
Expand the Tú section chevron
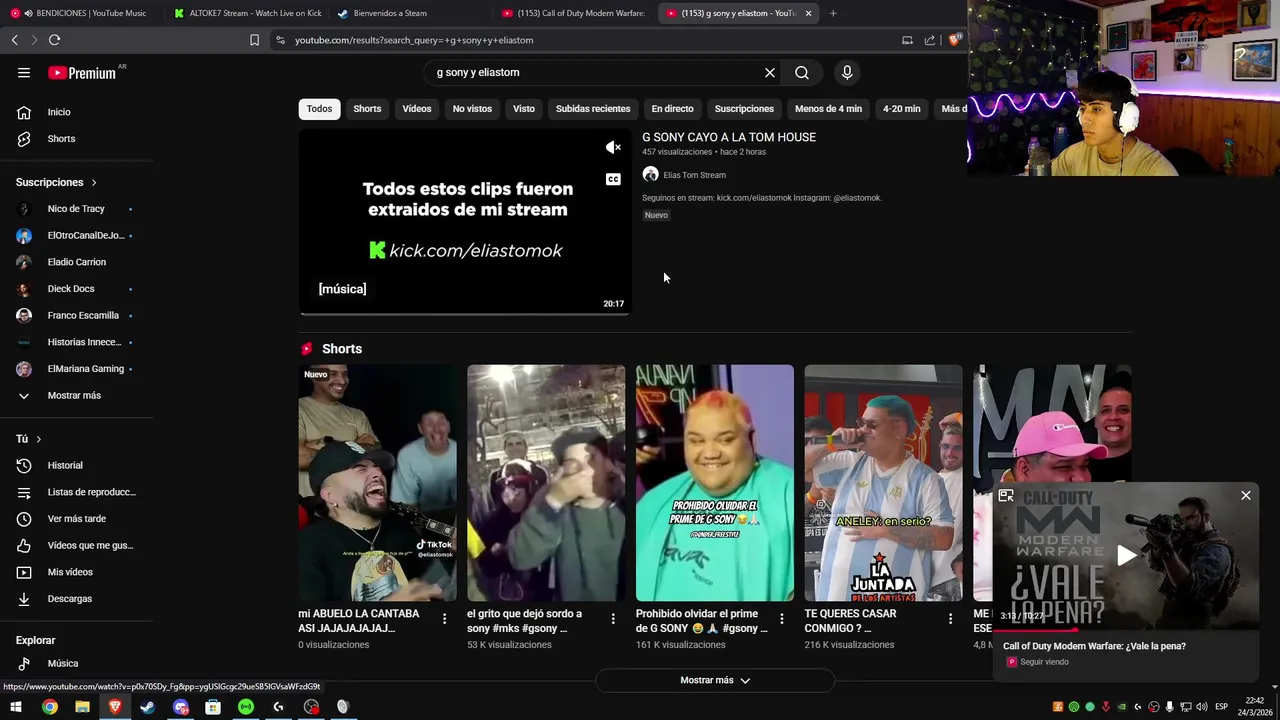[x=39, y=439]
